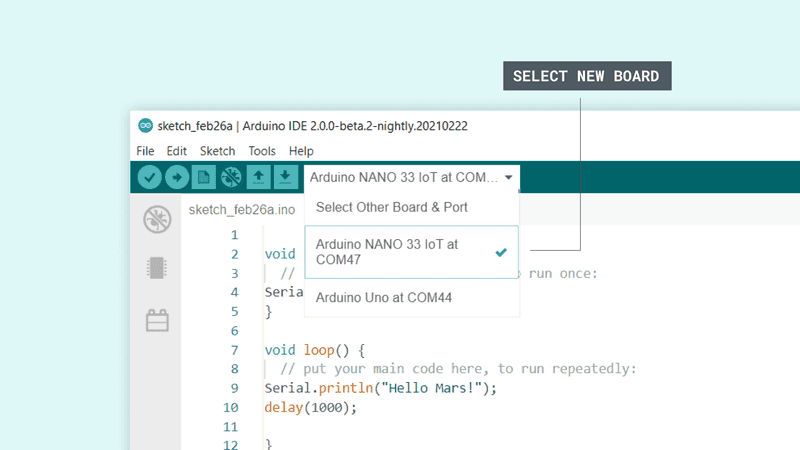Open Boards Manager chip icon in sidebar

point(157,268)
